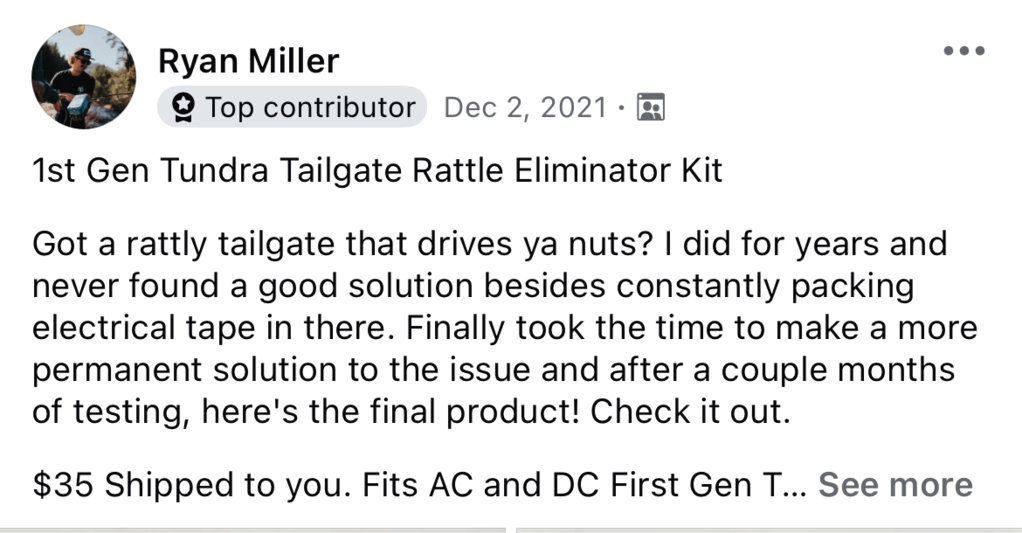
Task: Open the three-dot post options menu
Action: point(964,51)
